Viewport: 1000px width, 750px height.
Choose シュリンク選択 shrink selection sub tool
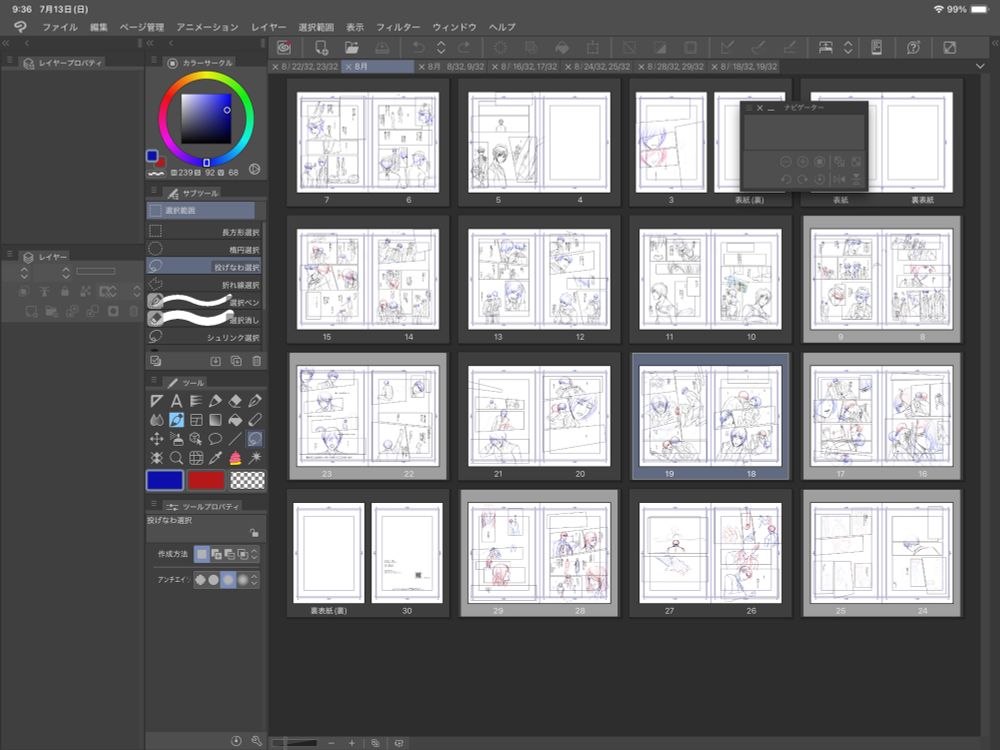(x=204, y=337)
